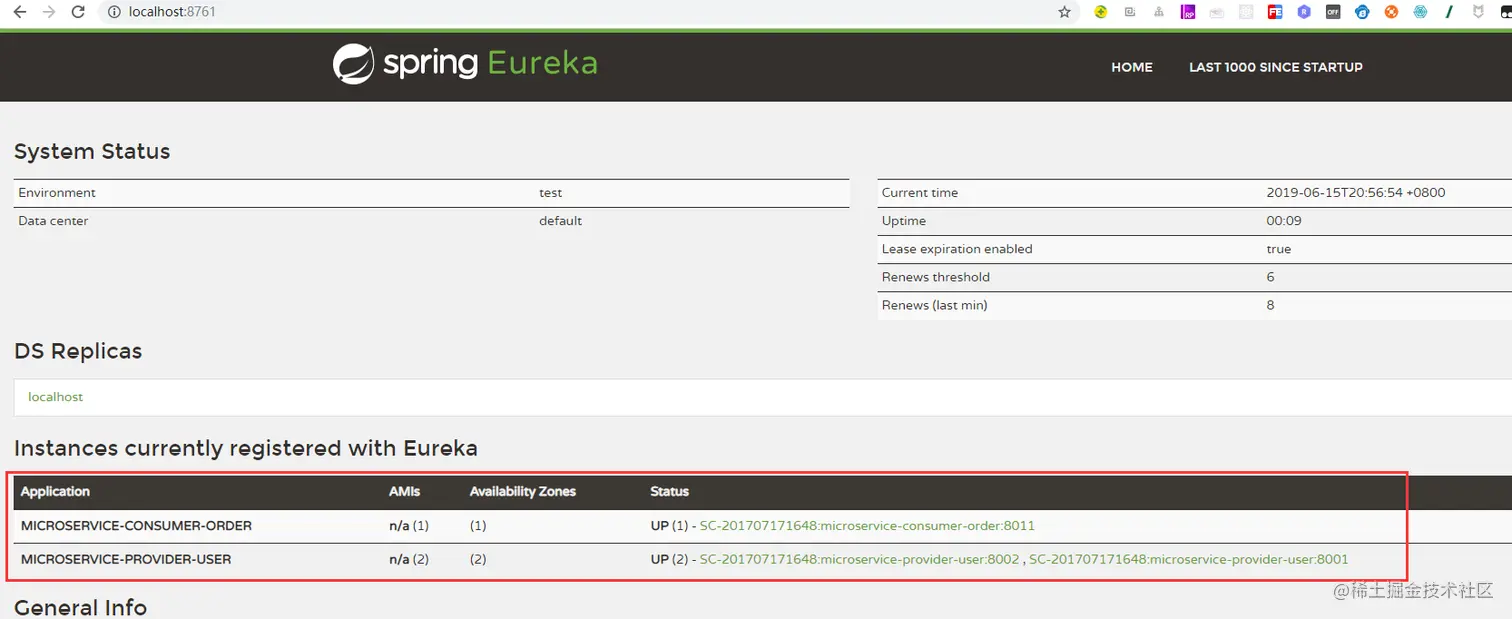Select MICROSERVICE-PROVIDER-USER application name
This screenshot has height=619, width=1512.
coord(126,559)
